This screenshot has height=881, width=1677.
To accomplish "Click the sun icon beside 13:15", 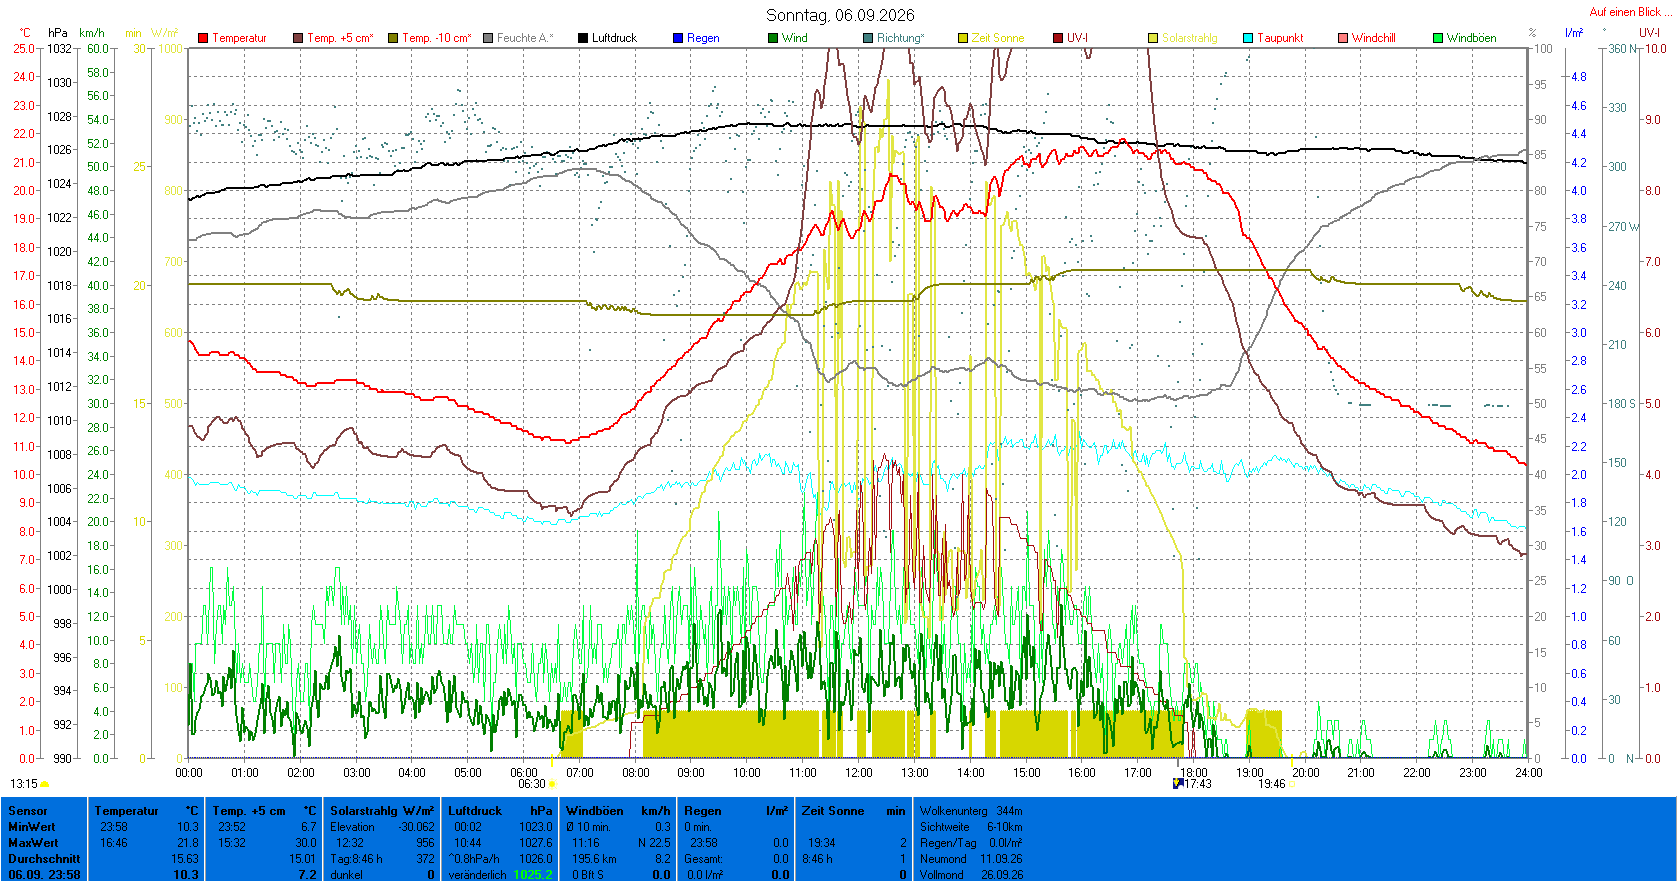I will [x=45, y=785].
